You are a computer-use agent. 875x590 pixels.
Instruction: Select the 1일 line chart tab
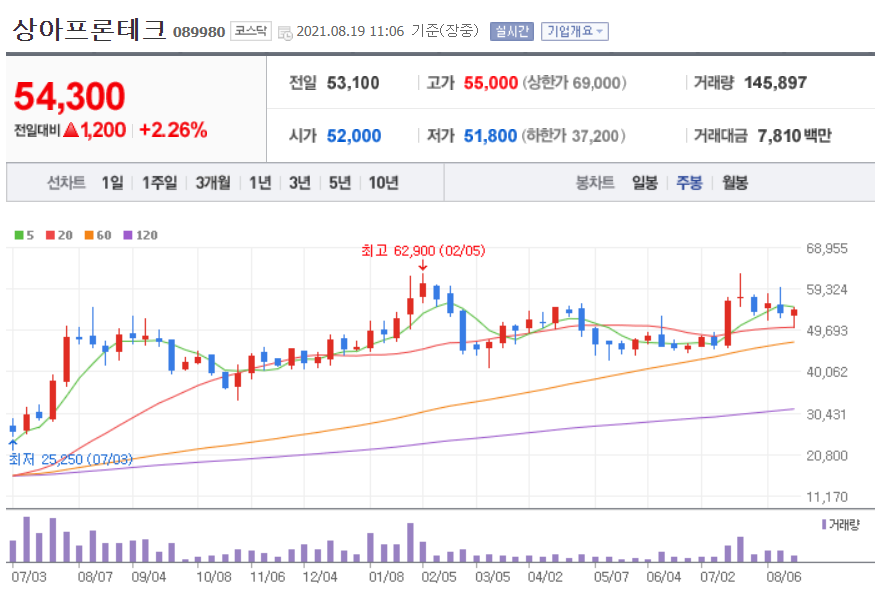[112, 183]
